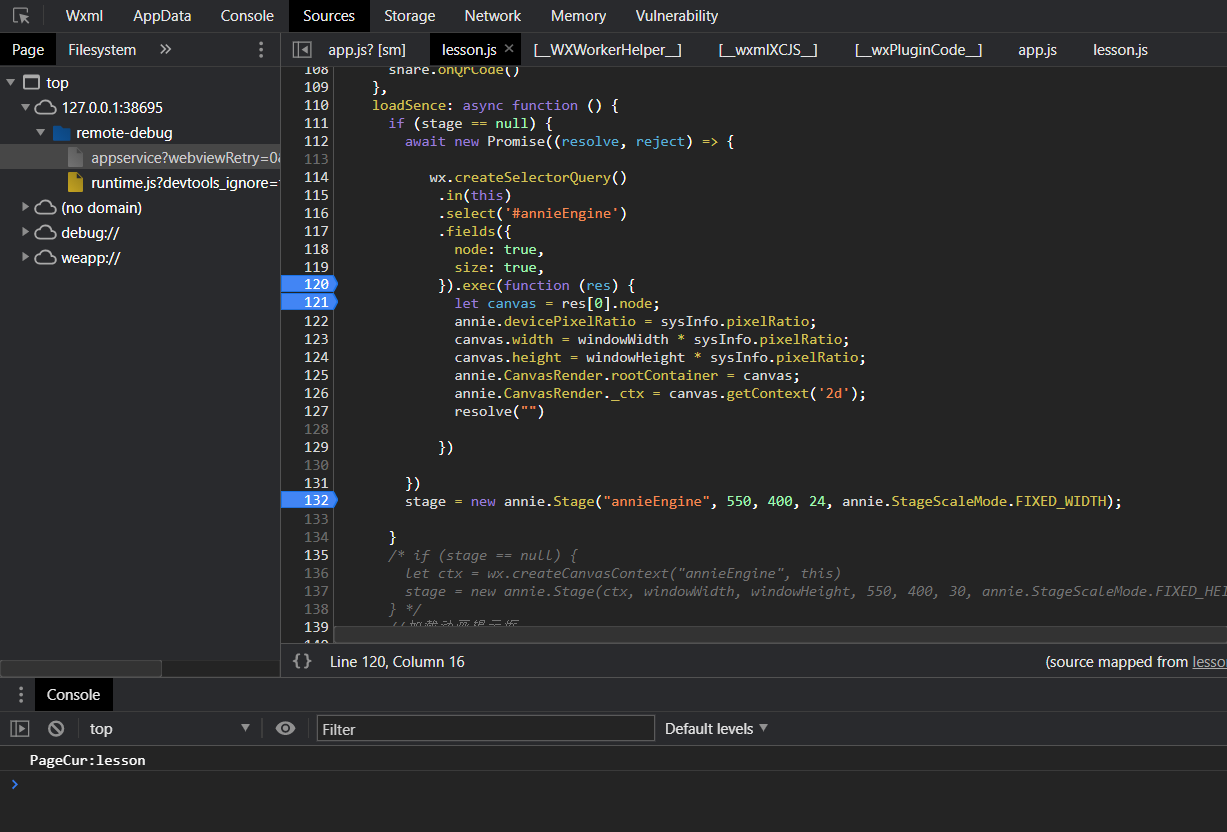
Task: Open the navigator pane three-dot menu
Action: coord(261,49)
